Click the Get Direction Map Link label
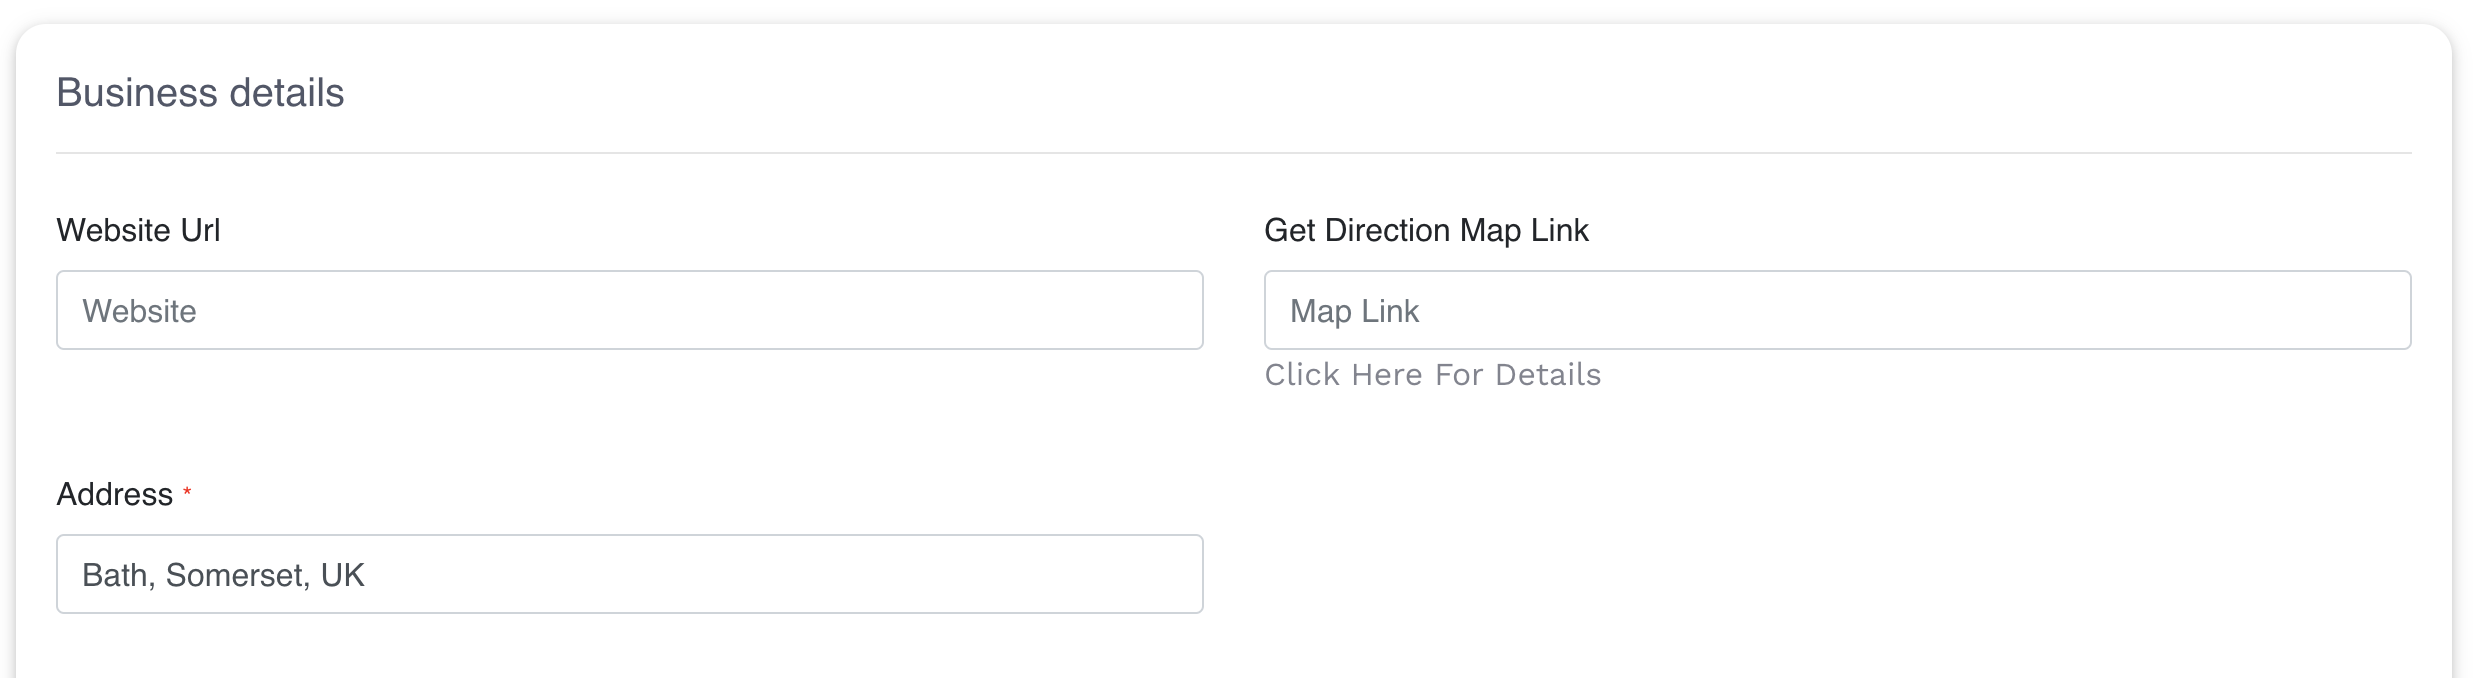Image resolution: width=2476 pixels, height=678 pixels. pyautogui.click(x=1426, y=231)
